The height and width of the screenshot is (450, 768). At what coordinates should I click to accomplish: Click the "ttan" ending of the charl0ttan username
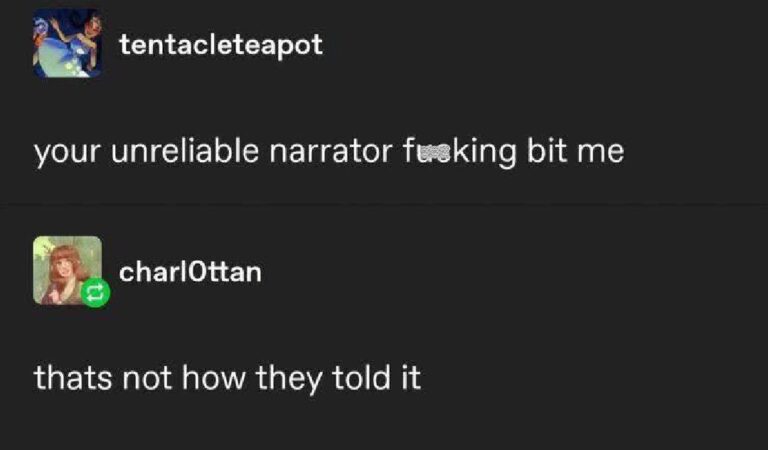click(238, 271)
